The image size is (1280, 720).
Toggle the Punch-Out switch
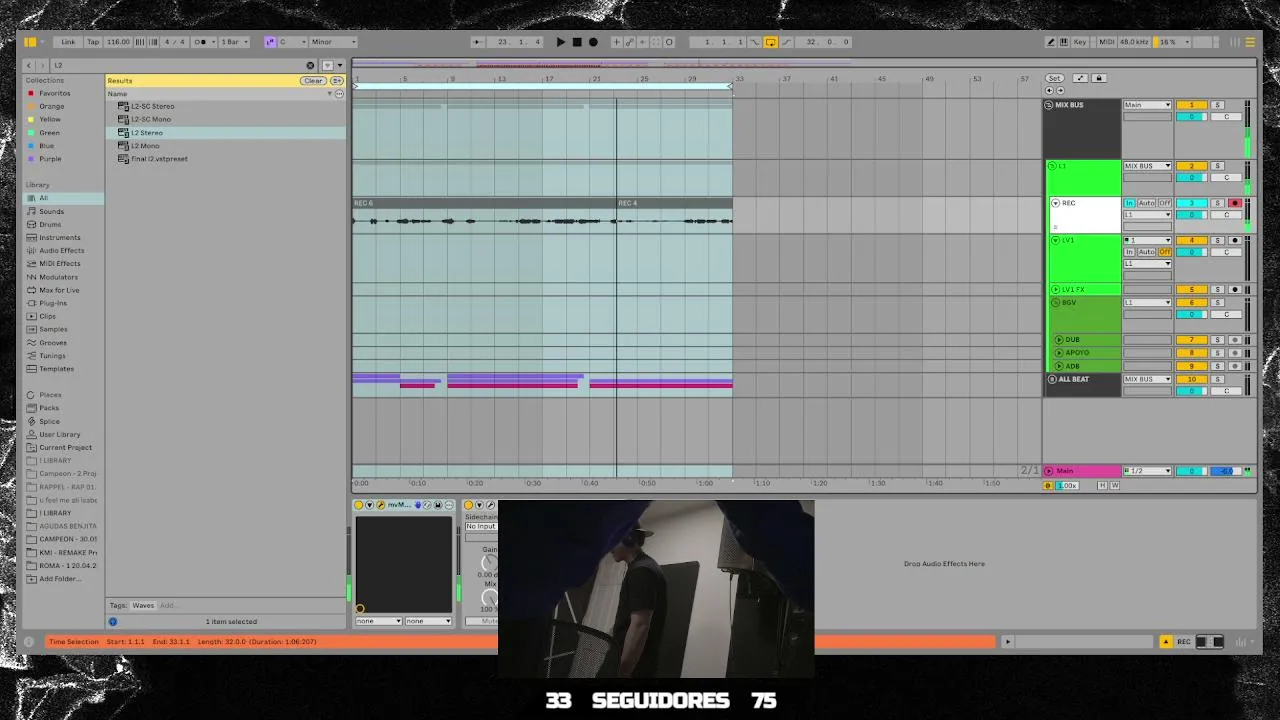786,42
